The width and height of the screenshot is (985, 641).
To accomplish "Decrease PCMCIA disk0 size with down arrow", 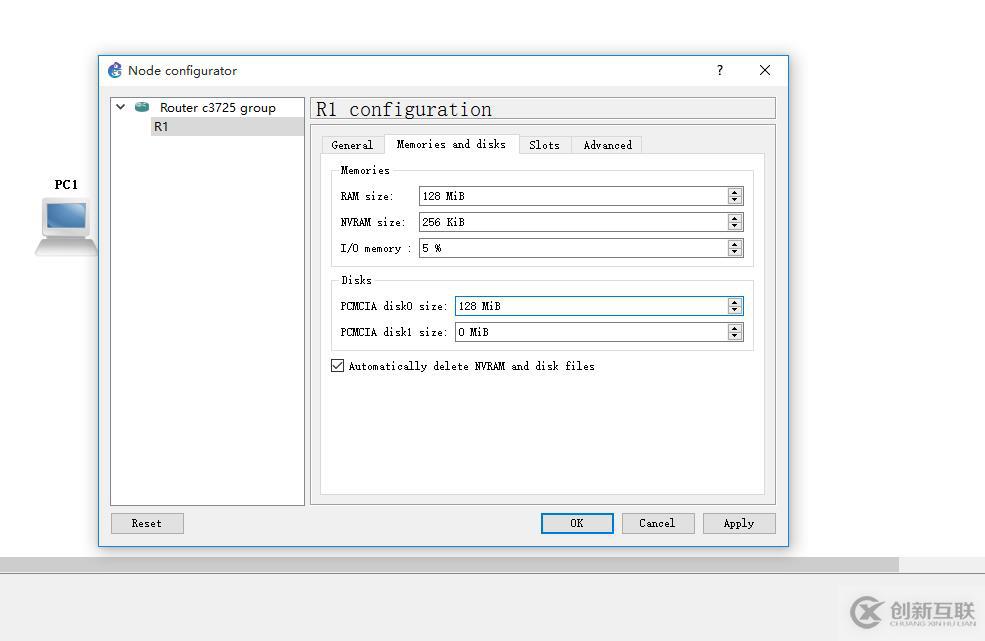I will (x=734, y=310).
